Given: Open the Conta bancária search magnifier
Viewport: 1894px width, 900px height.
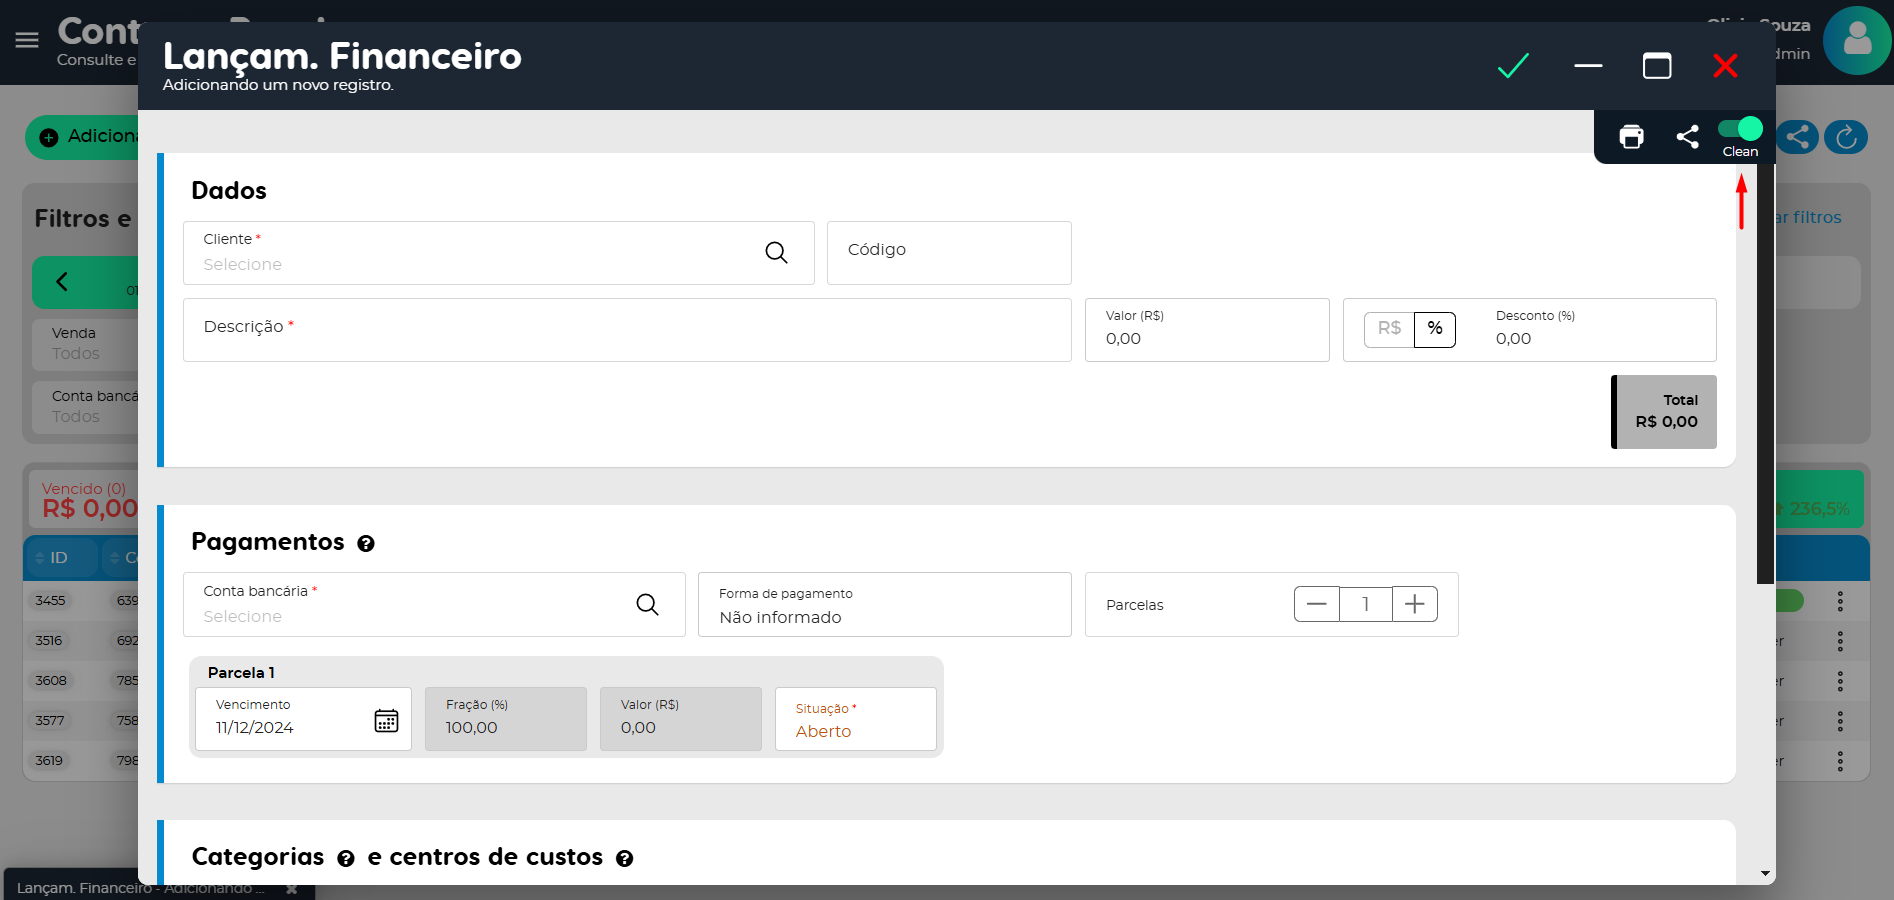Looking at the screenshot, I should coord(647,604).
